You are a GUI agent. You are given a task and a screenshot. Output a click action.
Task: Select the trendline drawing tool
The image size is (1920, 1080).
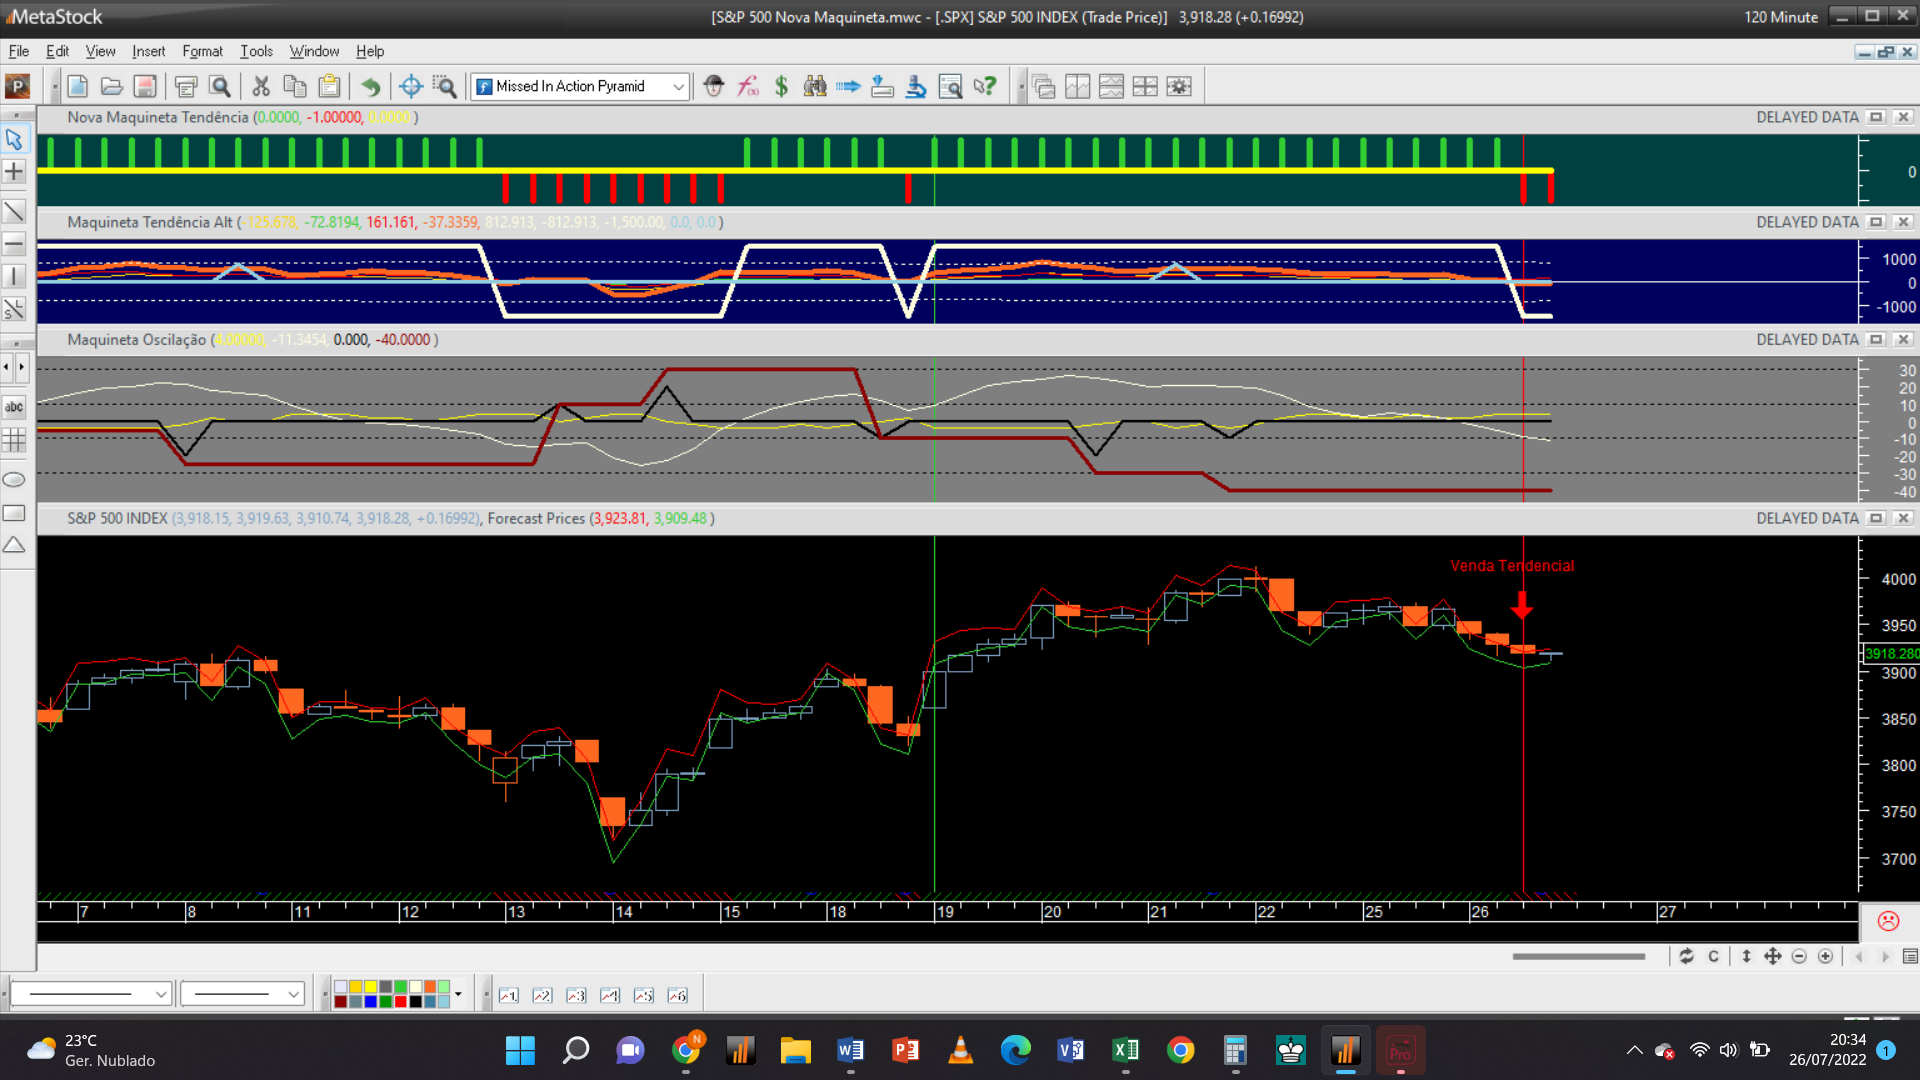click(x=14, y=211)
